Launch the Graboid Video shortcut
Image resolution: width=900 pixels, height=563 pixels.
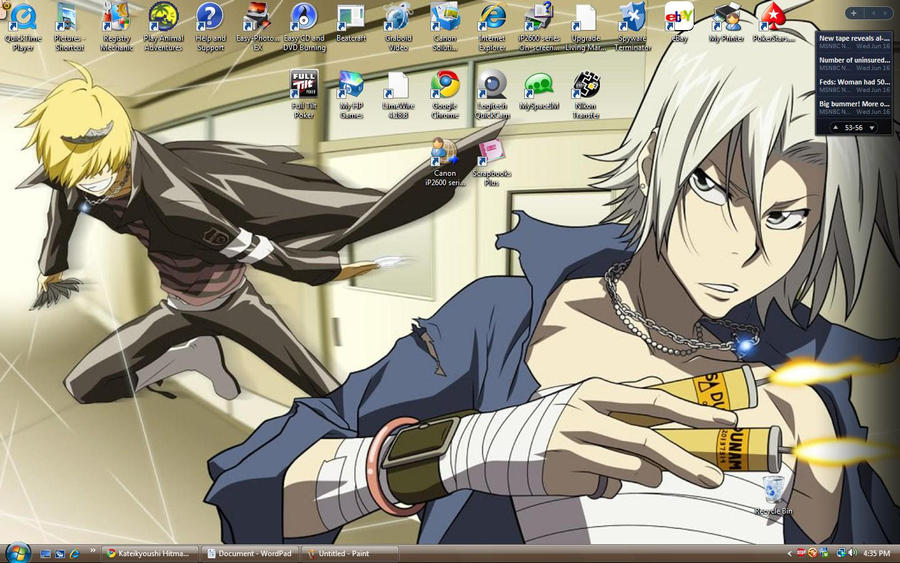pos(398,27)
